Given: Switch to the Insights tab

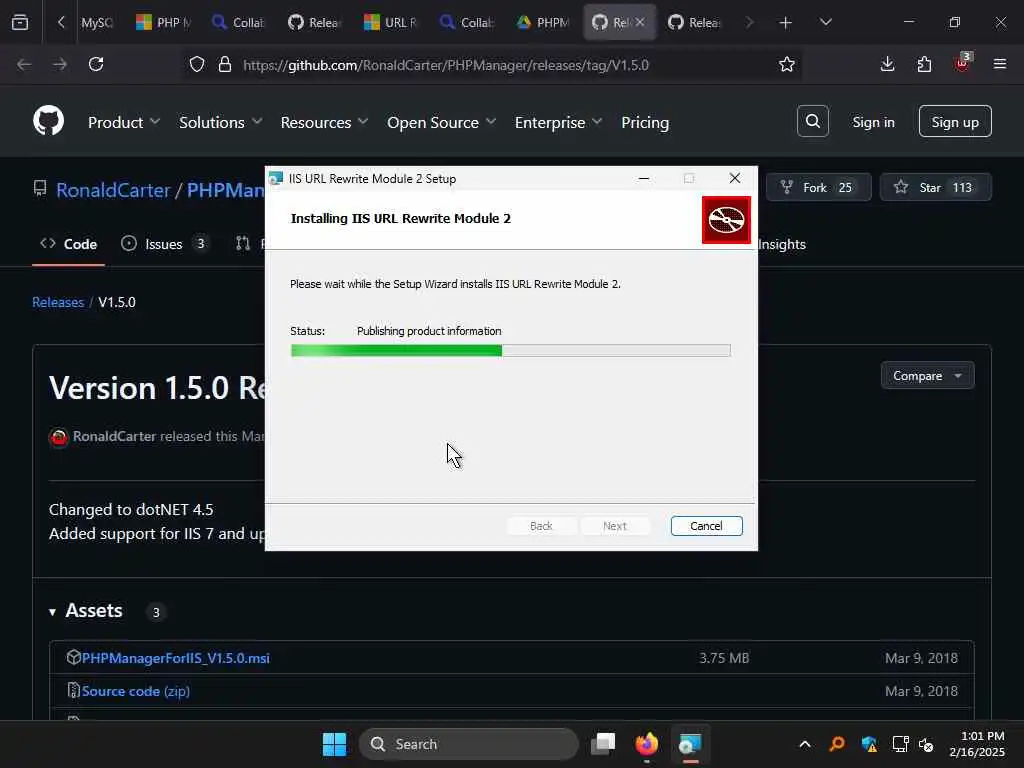Looking at the screenshot, I should click(x=782, y=244).
